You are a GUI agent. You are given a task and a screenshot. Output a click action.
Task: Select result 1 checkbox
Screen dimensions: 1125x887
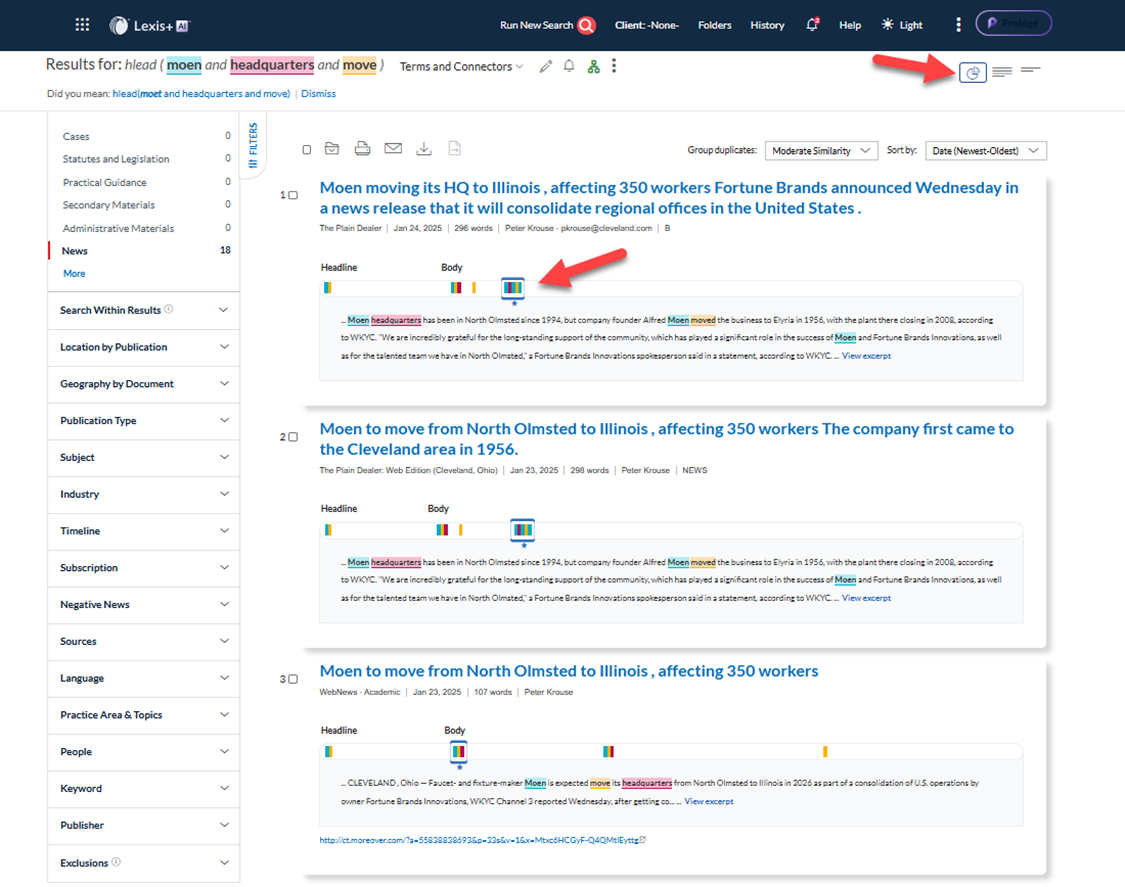293,195
